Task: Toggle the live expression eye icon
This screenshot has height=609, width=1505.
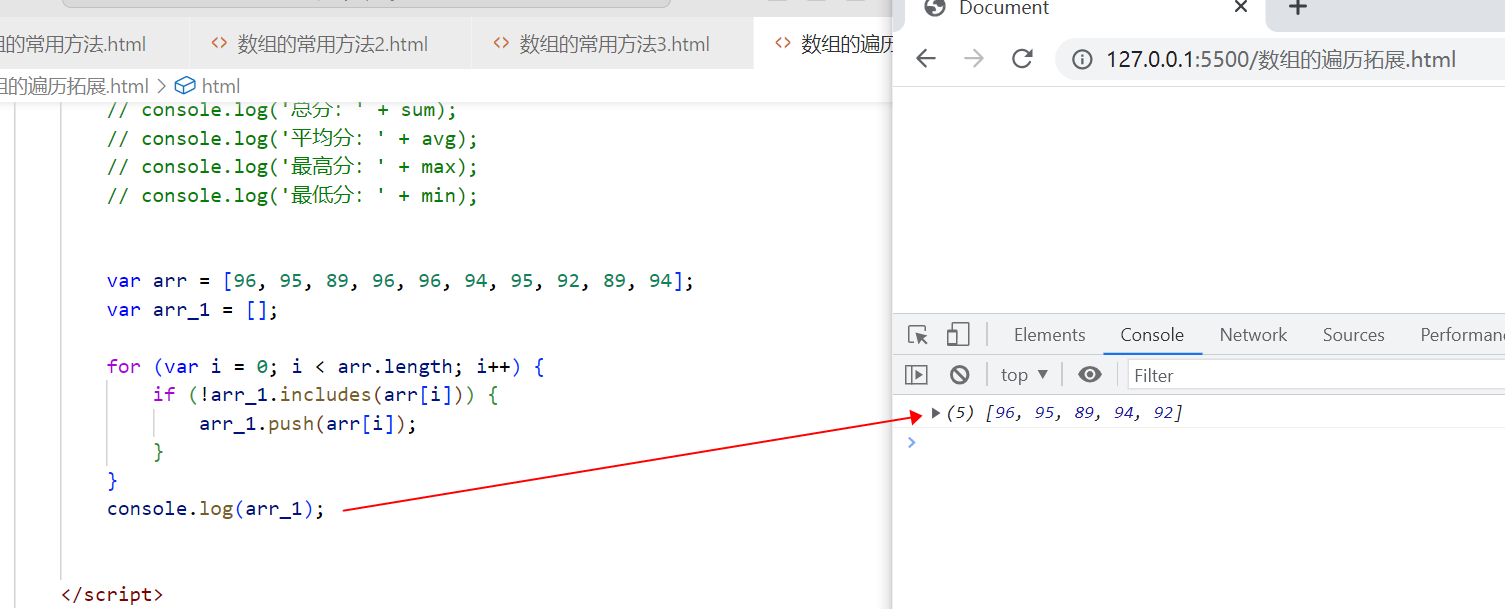Action: (1089, 374)
